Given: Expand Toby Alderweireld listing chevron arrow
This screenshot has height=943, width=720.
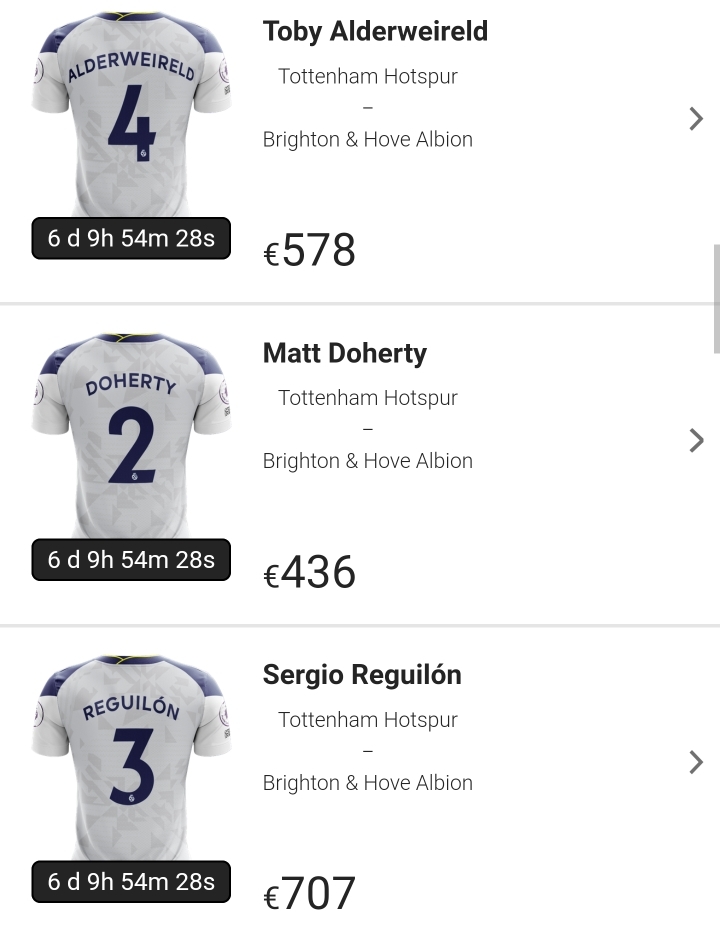Looking at the screenshot, I should tap(697, 119).
